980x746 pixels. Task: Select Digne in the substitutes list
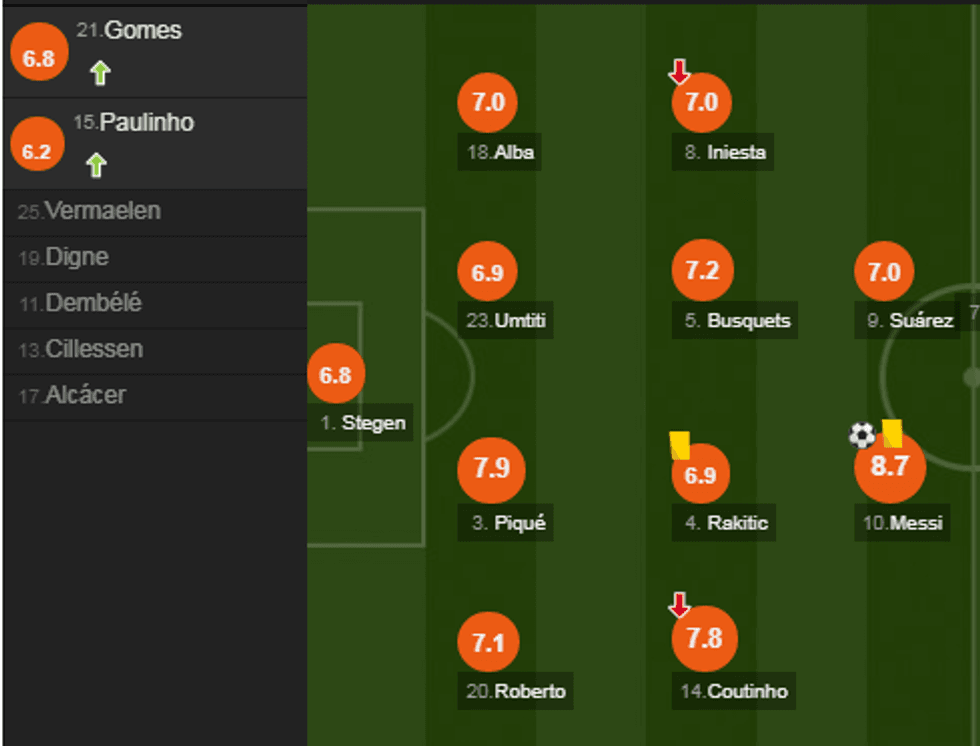[64, 258]
